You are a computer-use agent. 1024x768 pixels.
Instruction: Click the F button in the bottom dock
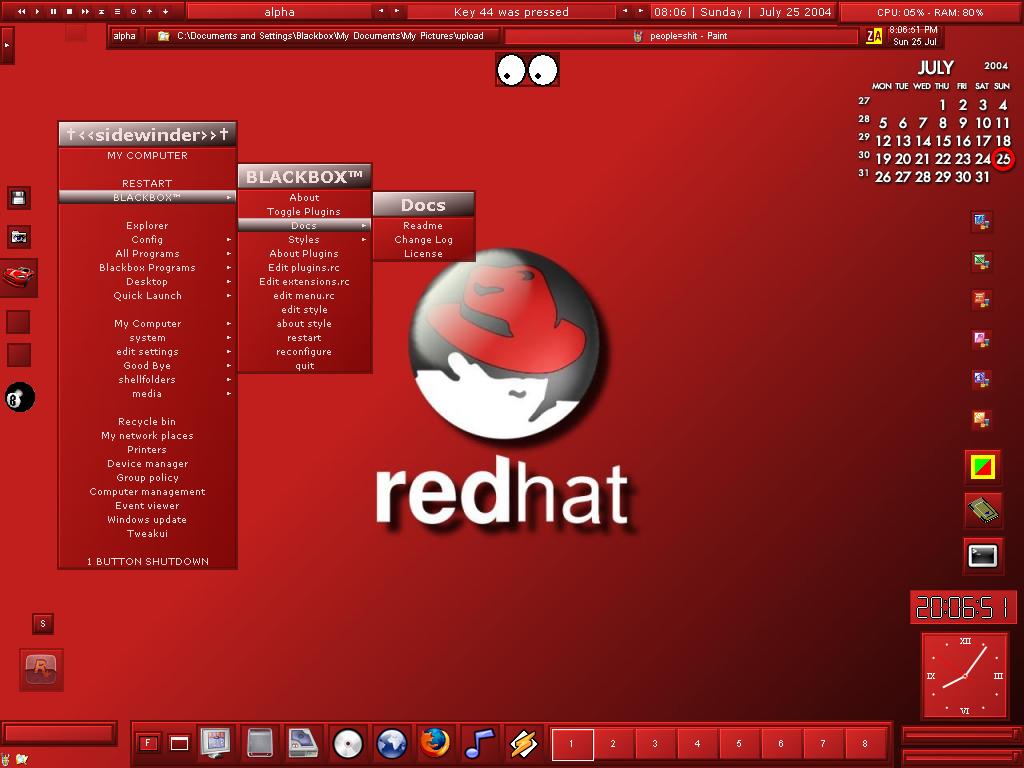[x=148, y=743]
